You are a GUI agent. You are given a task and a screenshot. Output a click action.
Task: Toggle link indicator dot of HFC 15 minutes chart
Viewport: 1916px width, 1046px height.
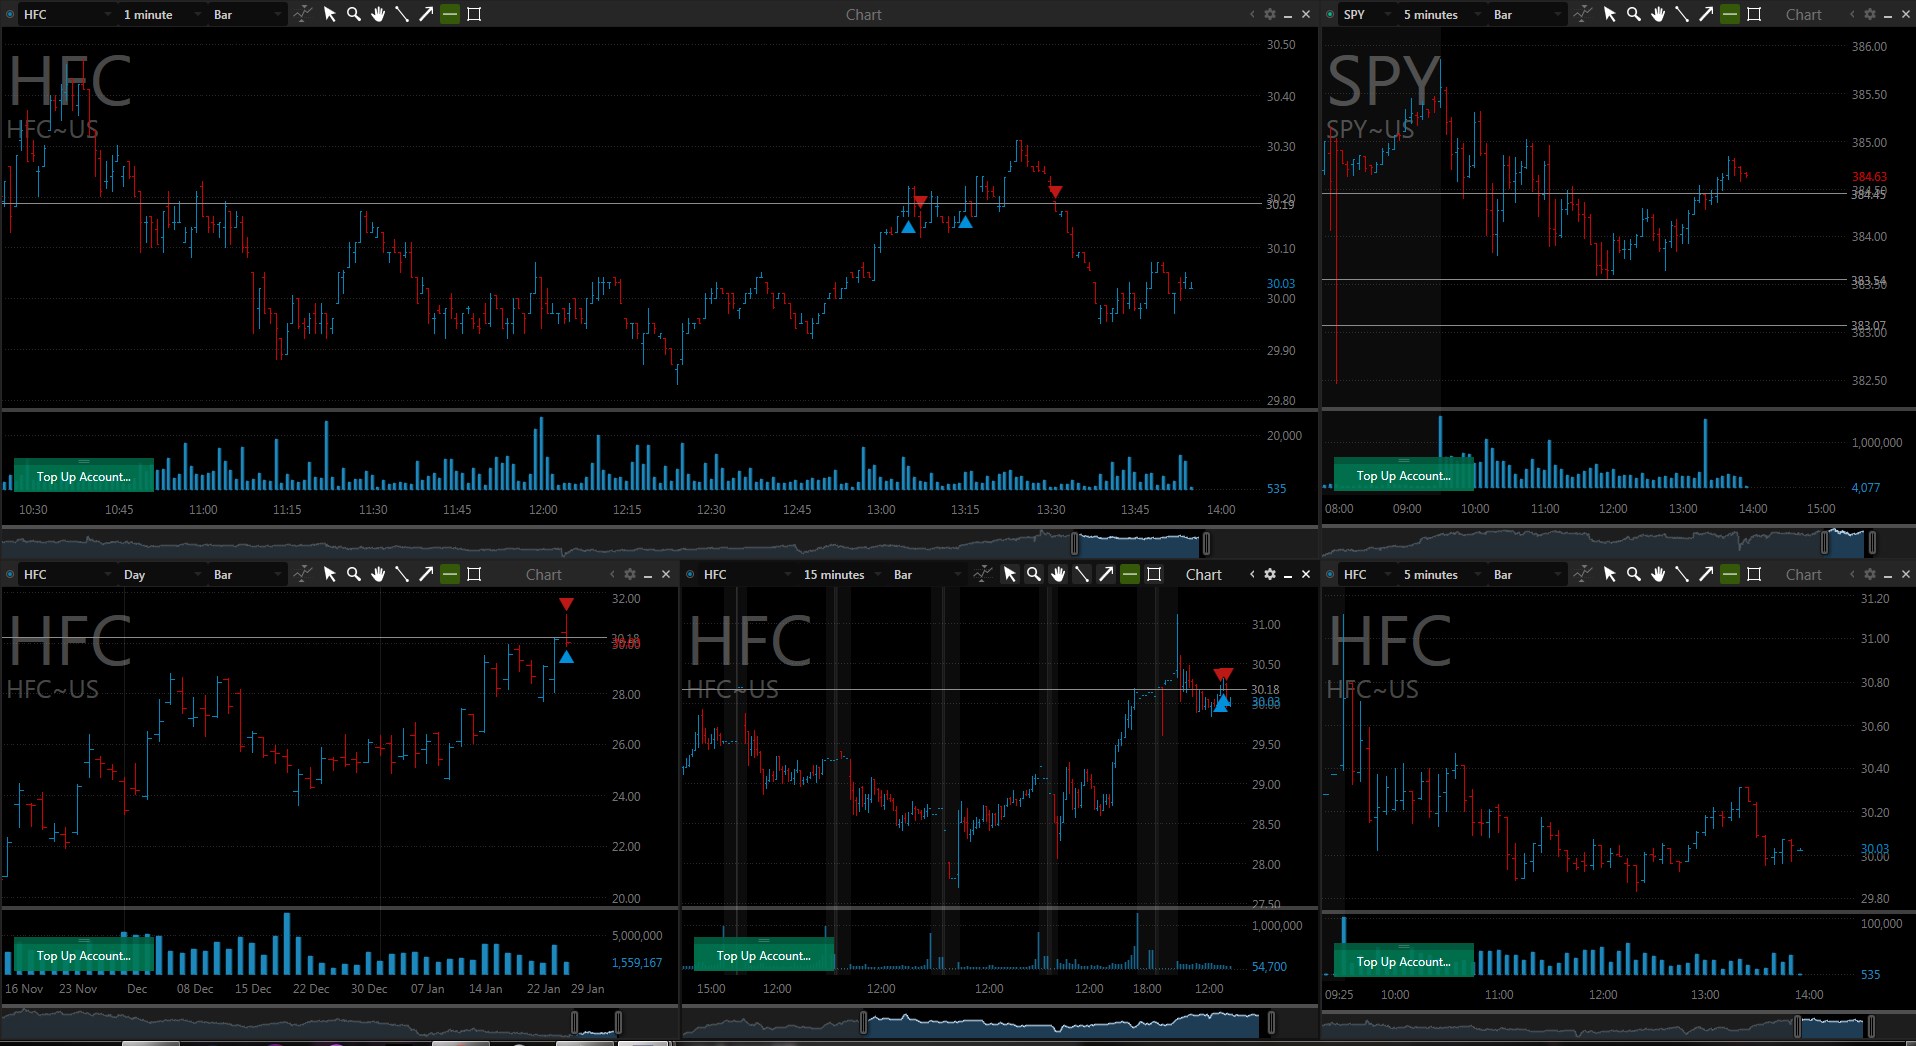[x=690, y=574]
